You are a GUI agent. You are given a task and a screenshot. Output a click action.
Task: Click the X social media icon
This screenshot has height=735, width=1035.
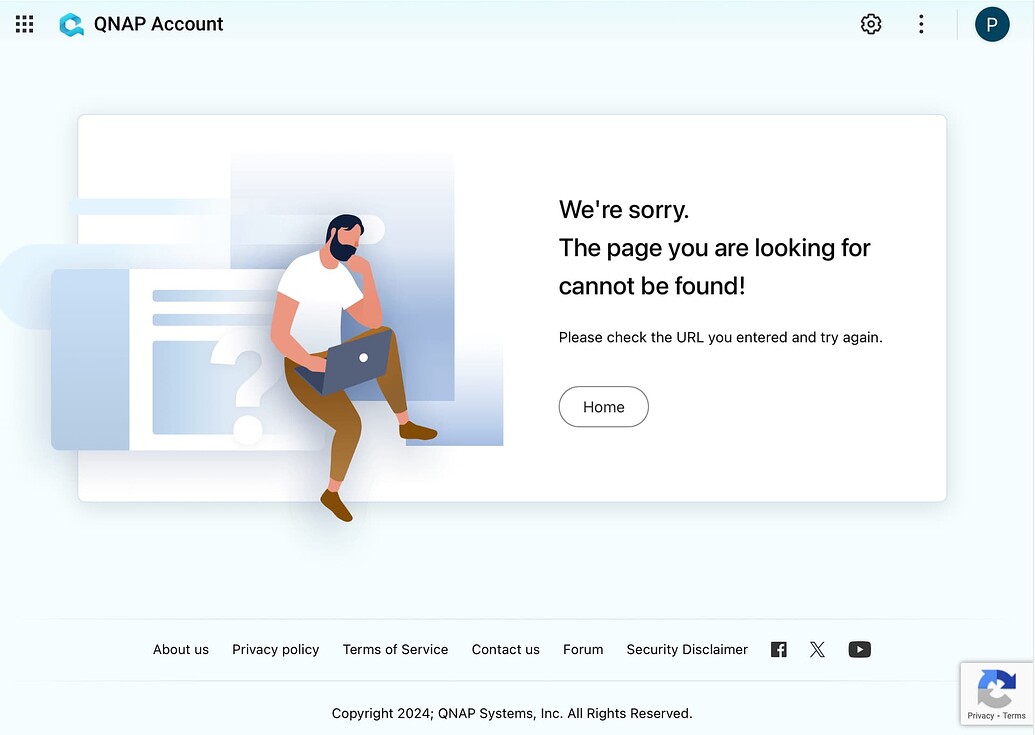tap(817, 649)
